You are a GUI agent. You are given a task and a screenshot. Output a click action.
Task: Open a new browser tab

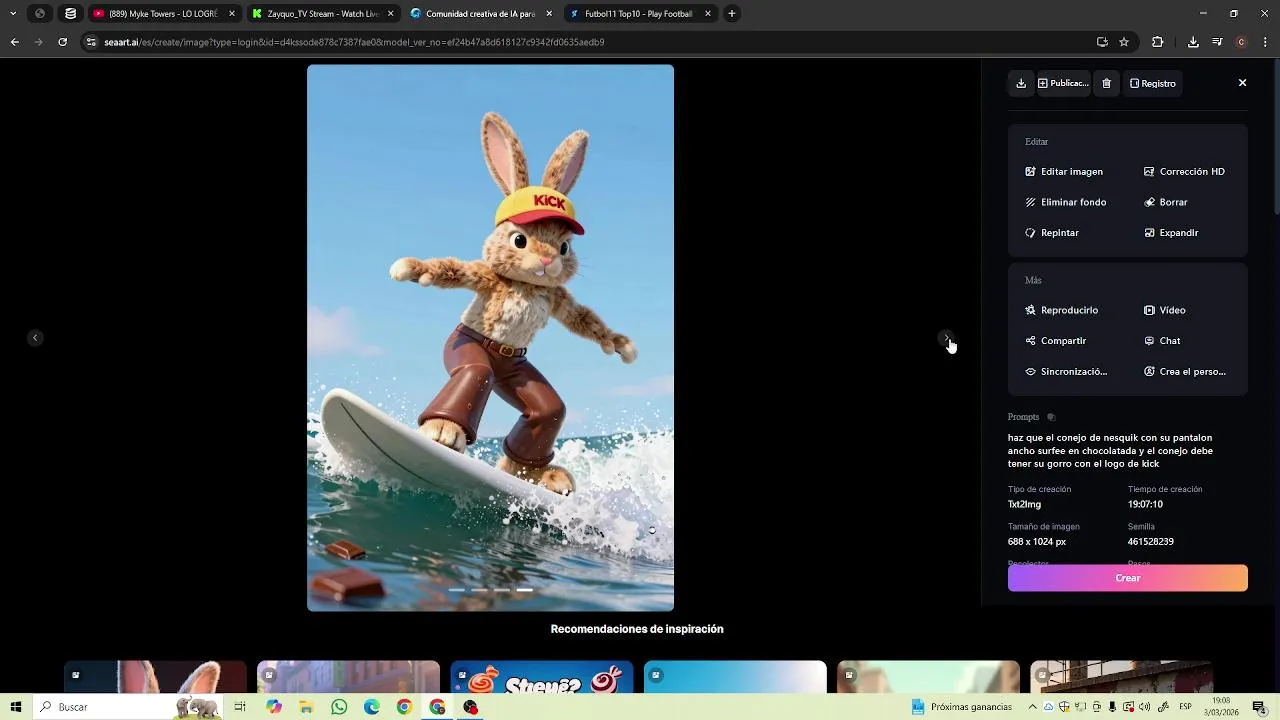pos(732,14)
